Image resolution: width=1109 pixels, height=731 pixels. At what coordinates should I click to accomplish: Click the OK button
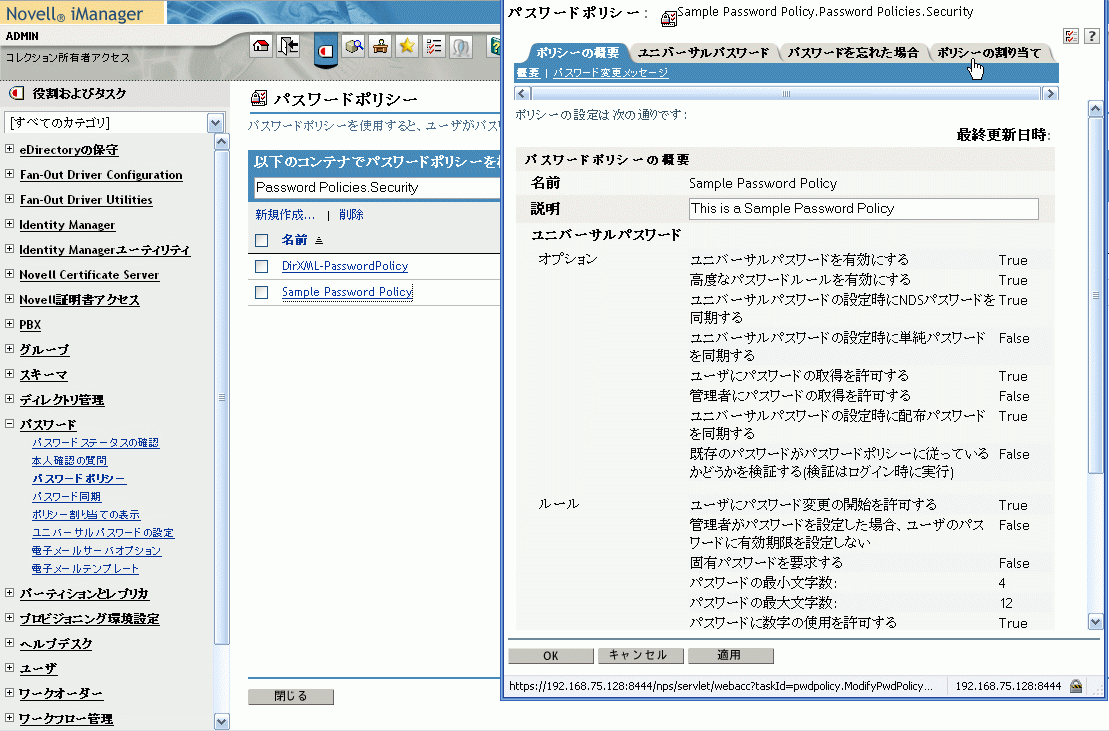coord(551,655)
